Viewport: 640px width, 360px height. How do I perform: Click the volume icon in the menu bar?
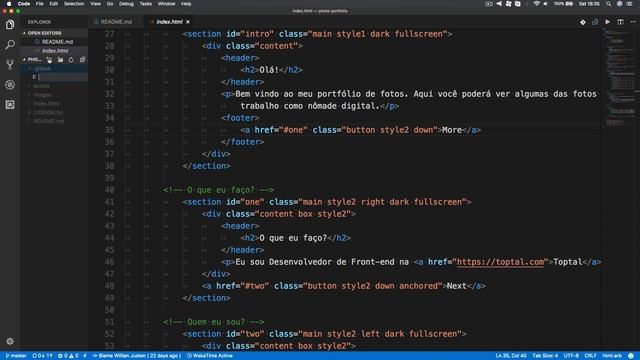tap(546, 4)
